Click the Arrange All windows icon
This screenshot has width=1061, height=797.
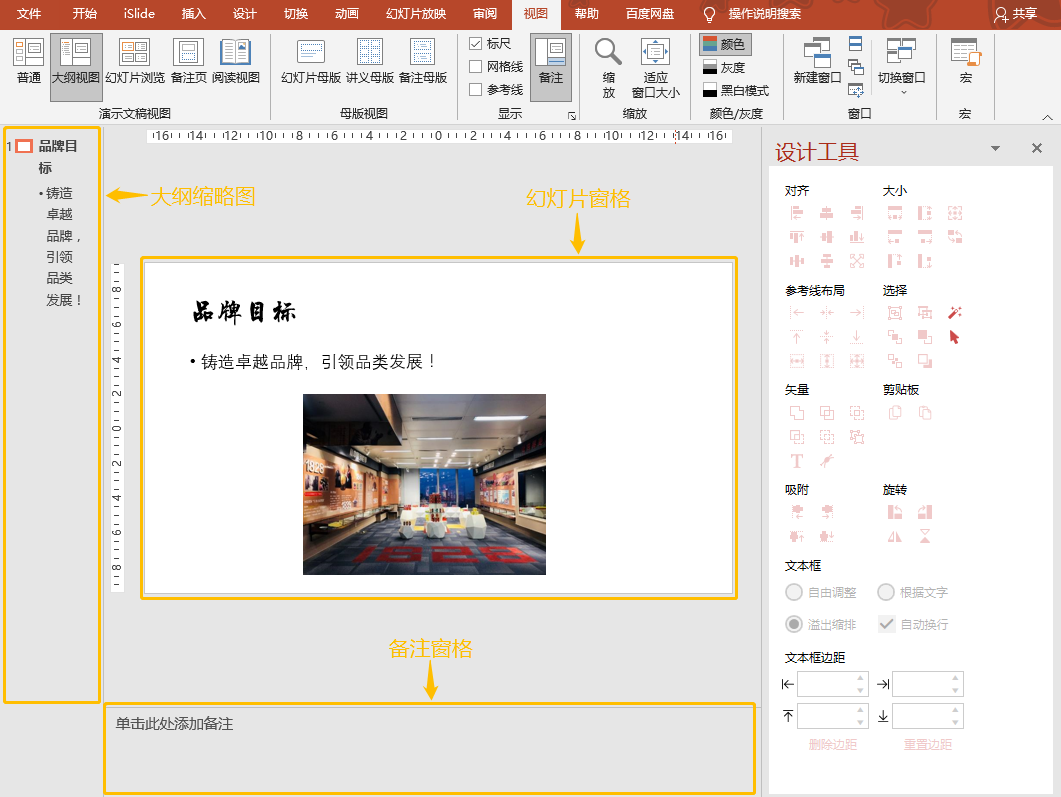855,44
